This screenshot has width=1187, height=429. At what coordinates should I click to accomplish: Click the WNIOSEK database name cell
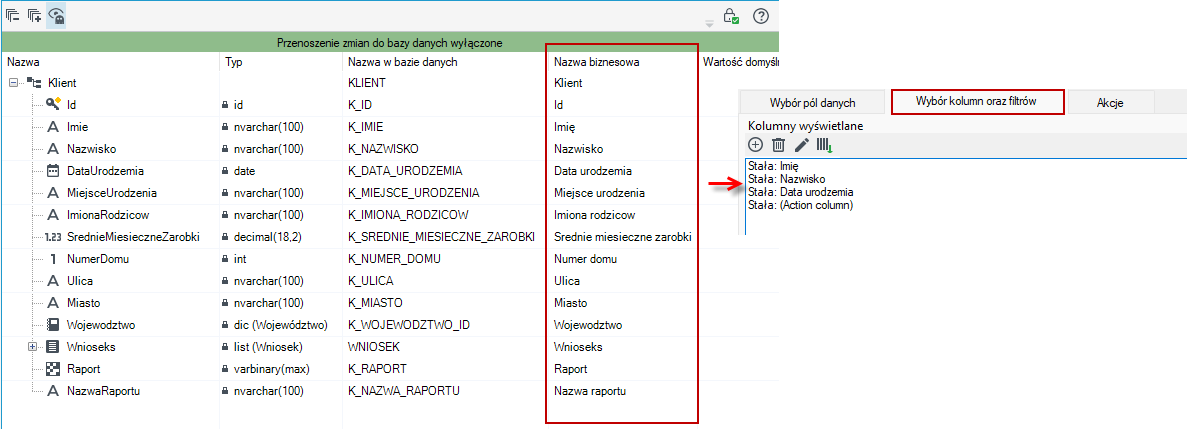point(373,347)
